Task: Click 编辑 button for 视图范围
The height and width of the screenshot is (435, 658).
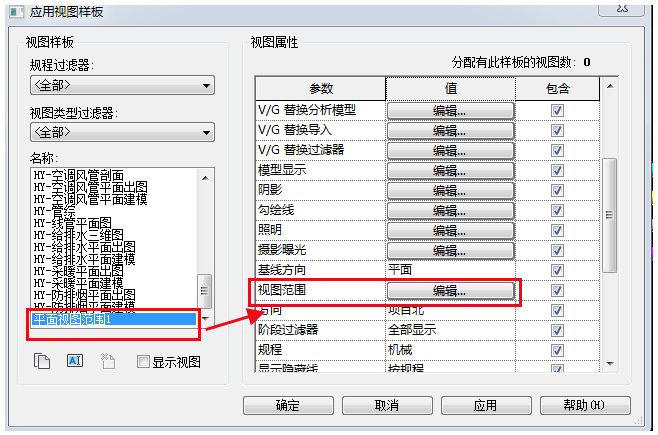Action: (x=450, y=291)
